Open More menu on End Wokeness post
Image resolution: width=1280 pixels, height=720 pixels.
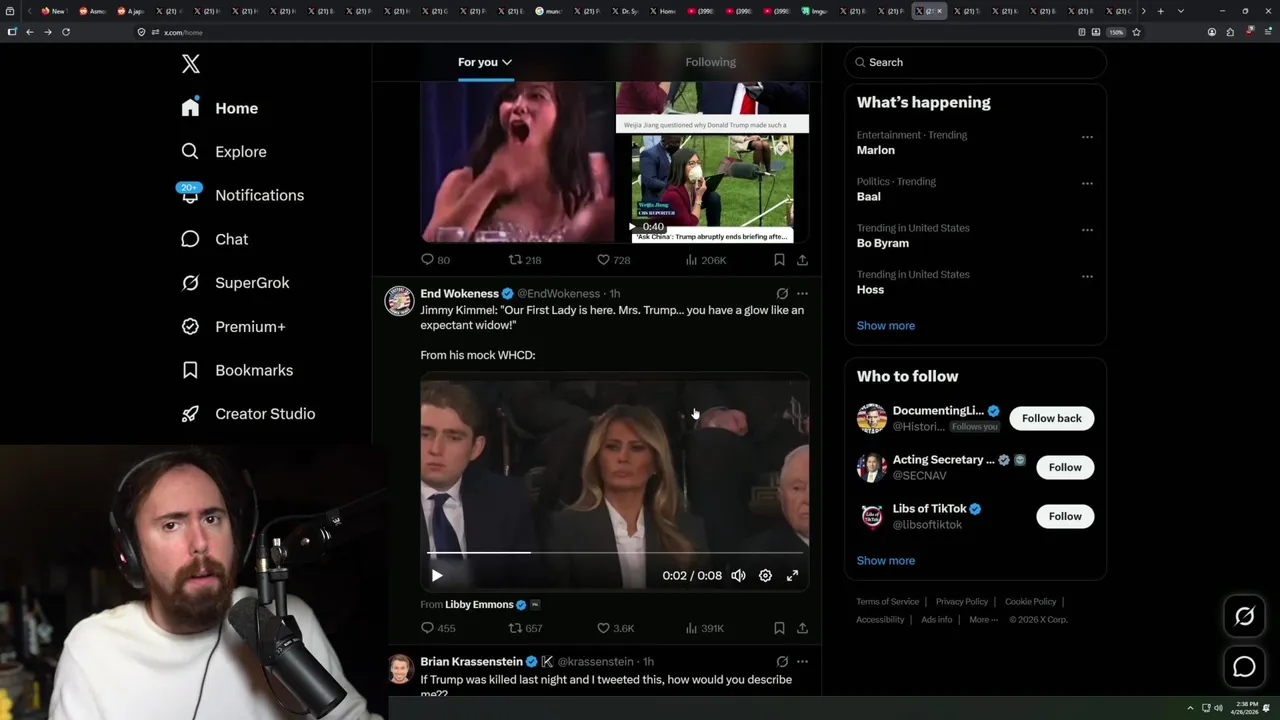[802, 294]
